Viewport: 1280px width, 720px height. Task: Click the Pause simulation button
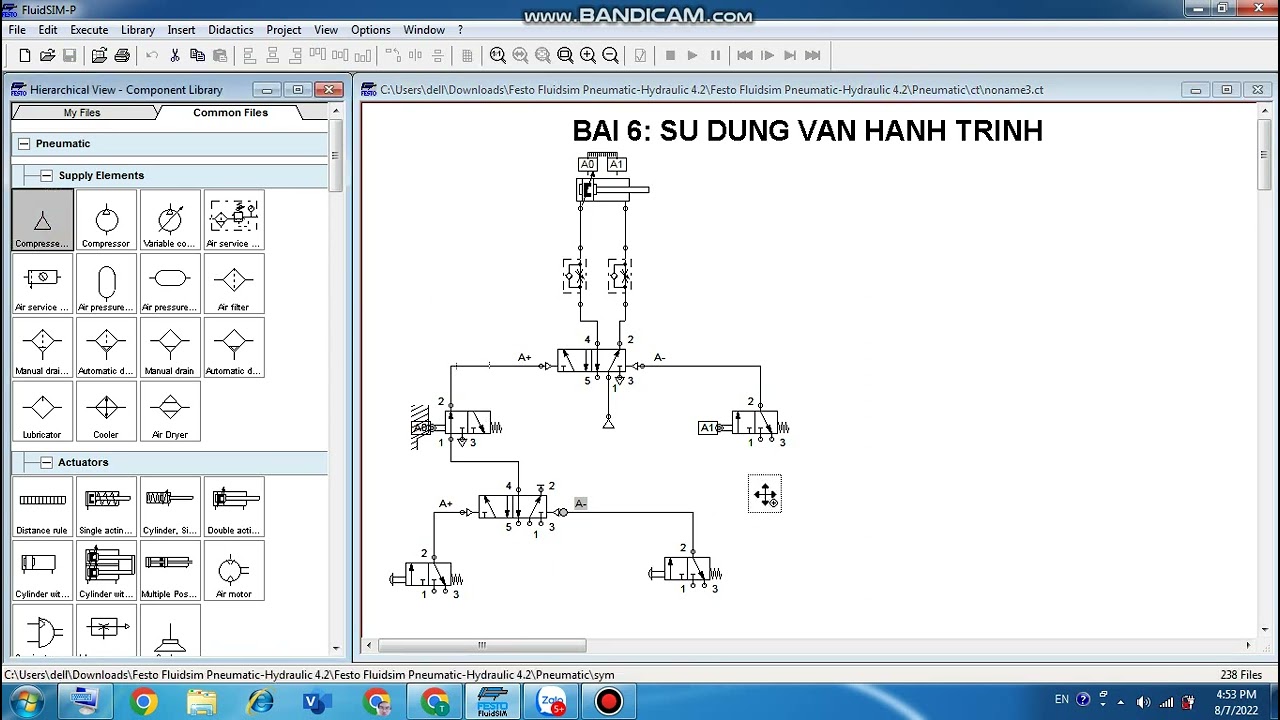pyautogui.click(x=715, y=55)
